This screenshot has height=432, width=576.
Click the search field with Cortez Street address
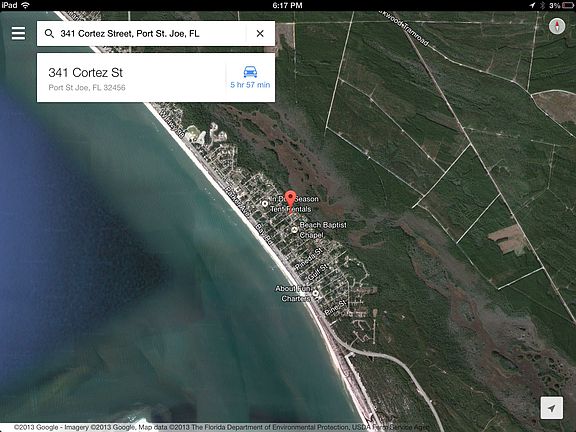[x=156, y=33]
